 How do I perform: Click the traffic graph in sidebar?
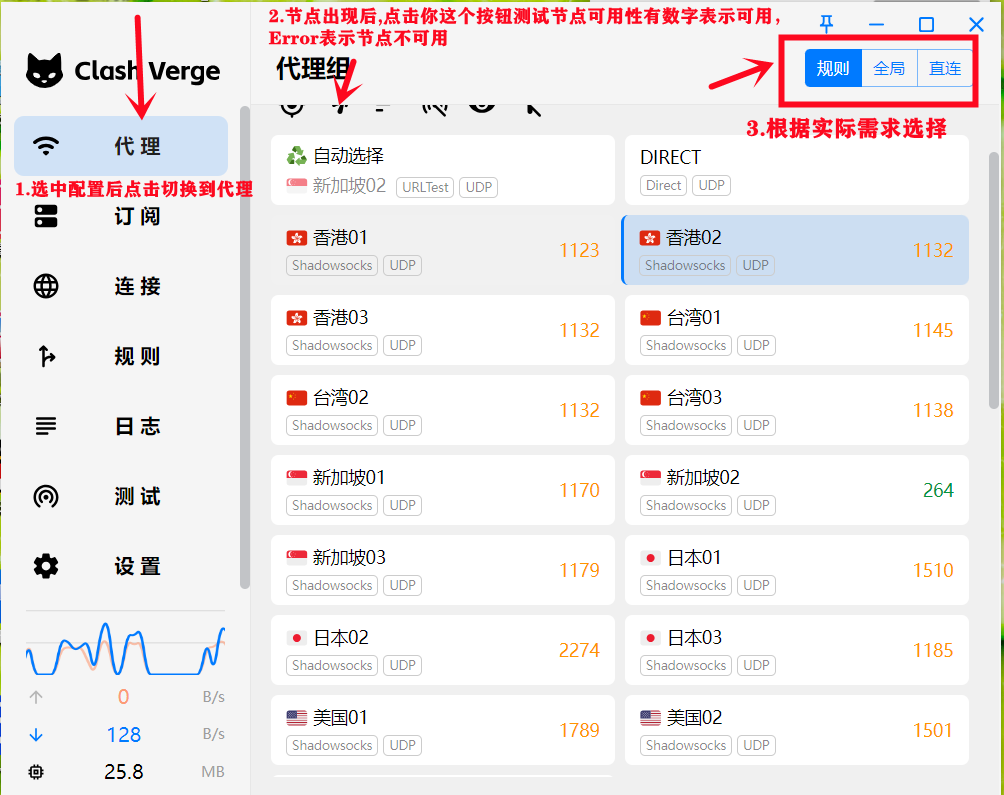[x=125, y=647]
